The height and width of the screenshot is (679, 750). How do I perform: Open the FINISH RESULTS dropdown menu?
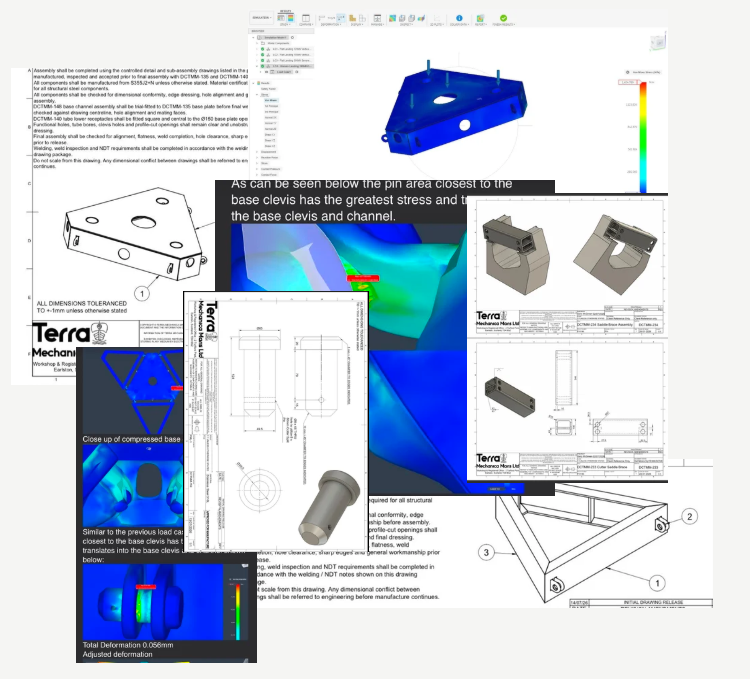[x=504, y=24]
